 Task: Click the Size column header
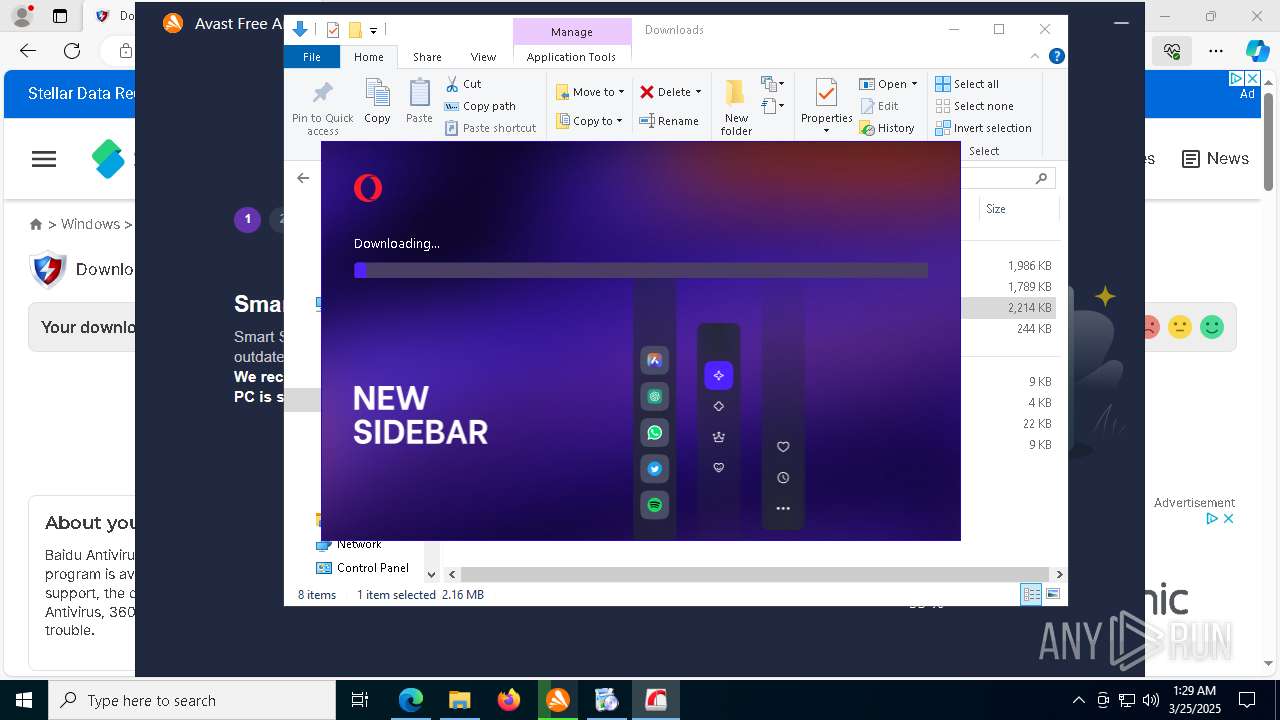tap(1019, 209)
